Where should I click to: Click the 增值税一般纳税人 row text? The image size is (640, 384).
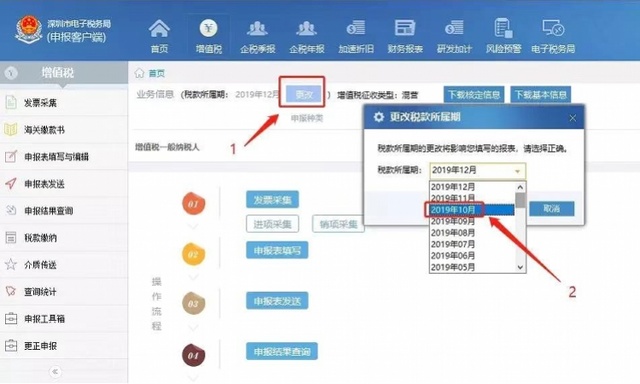pos(167,147)
